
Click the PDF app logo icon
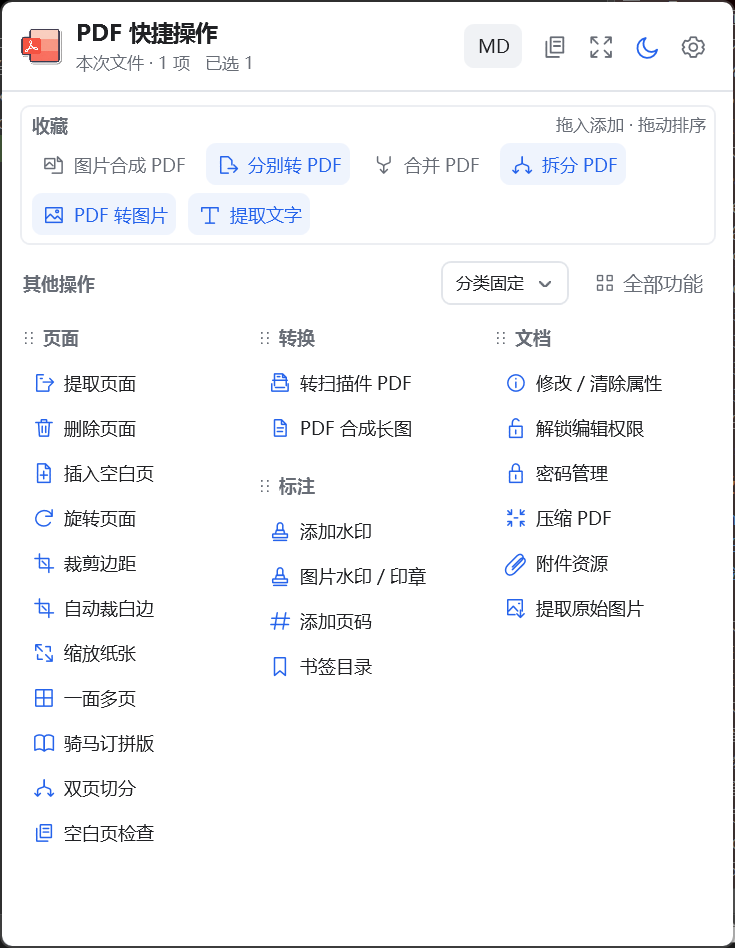pyautogui.click(x=42, y=46)
